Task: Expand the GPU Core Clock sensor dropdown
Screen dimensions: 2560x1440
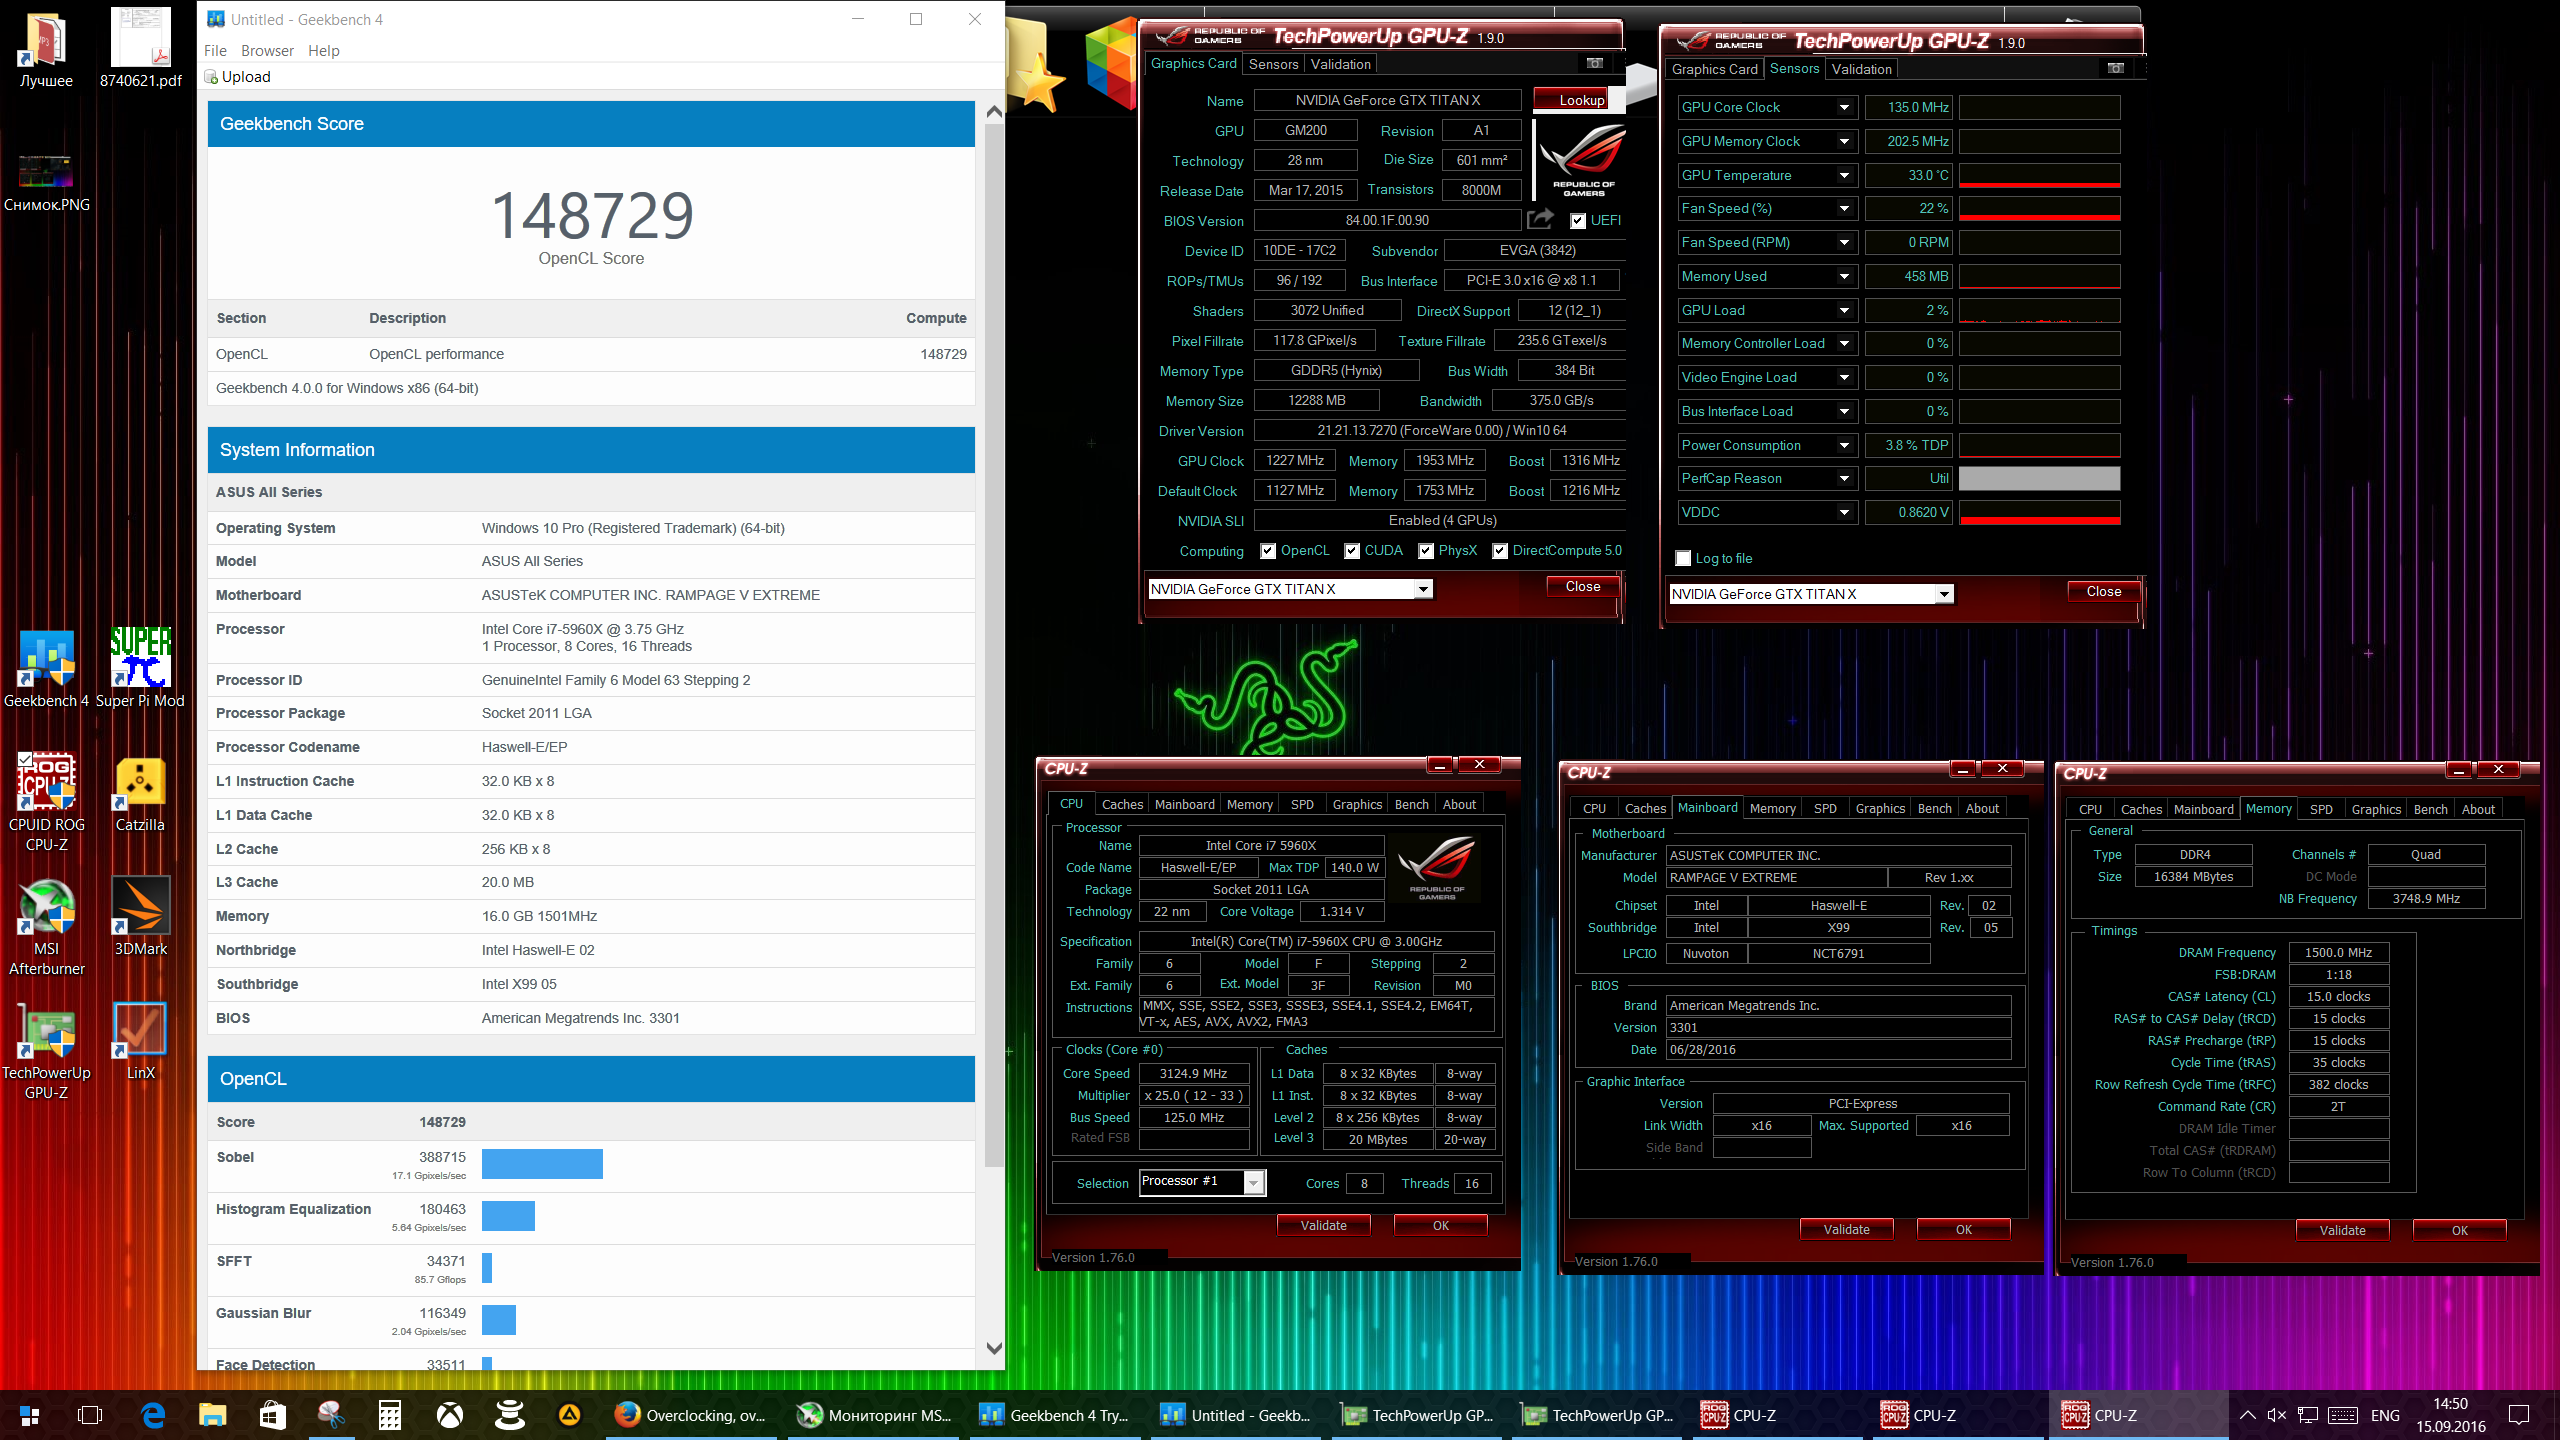Action: pos(1844,108)
